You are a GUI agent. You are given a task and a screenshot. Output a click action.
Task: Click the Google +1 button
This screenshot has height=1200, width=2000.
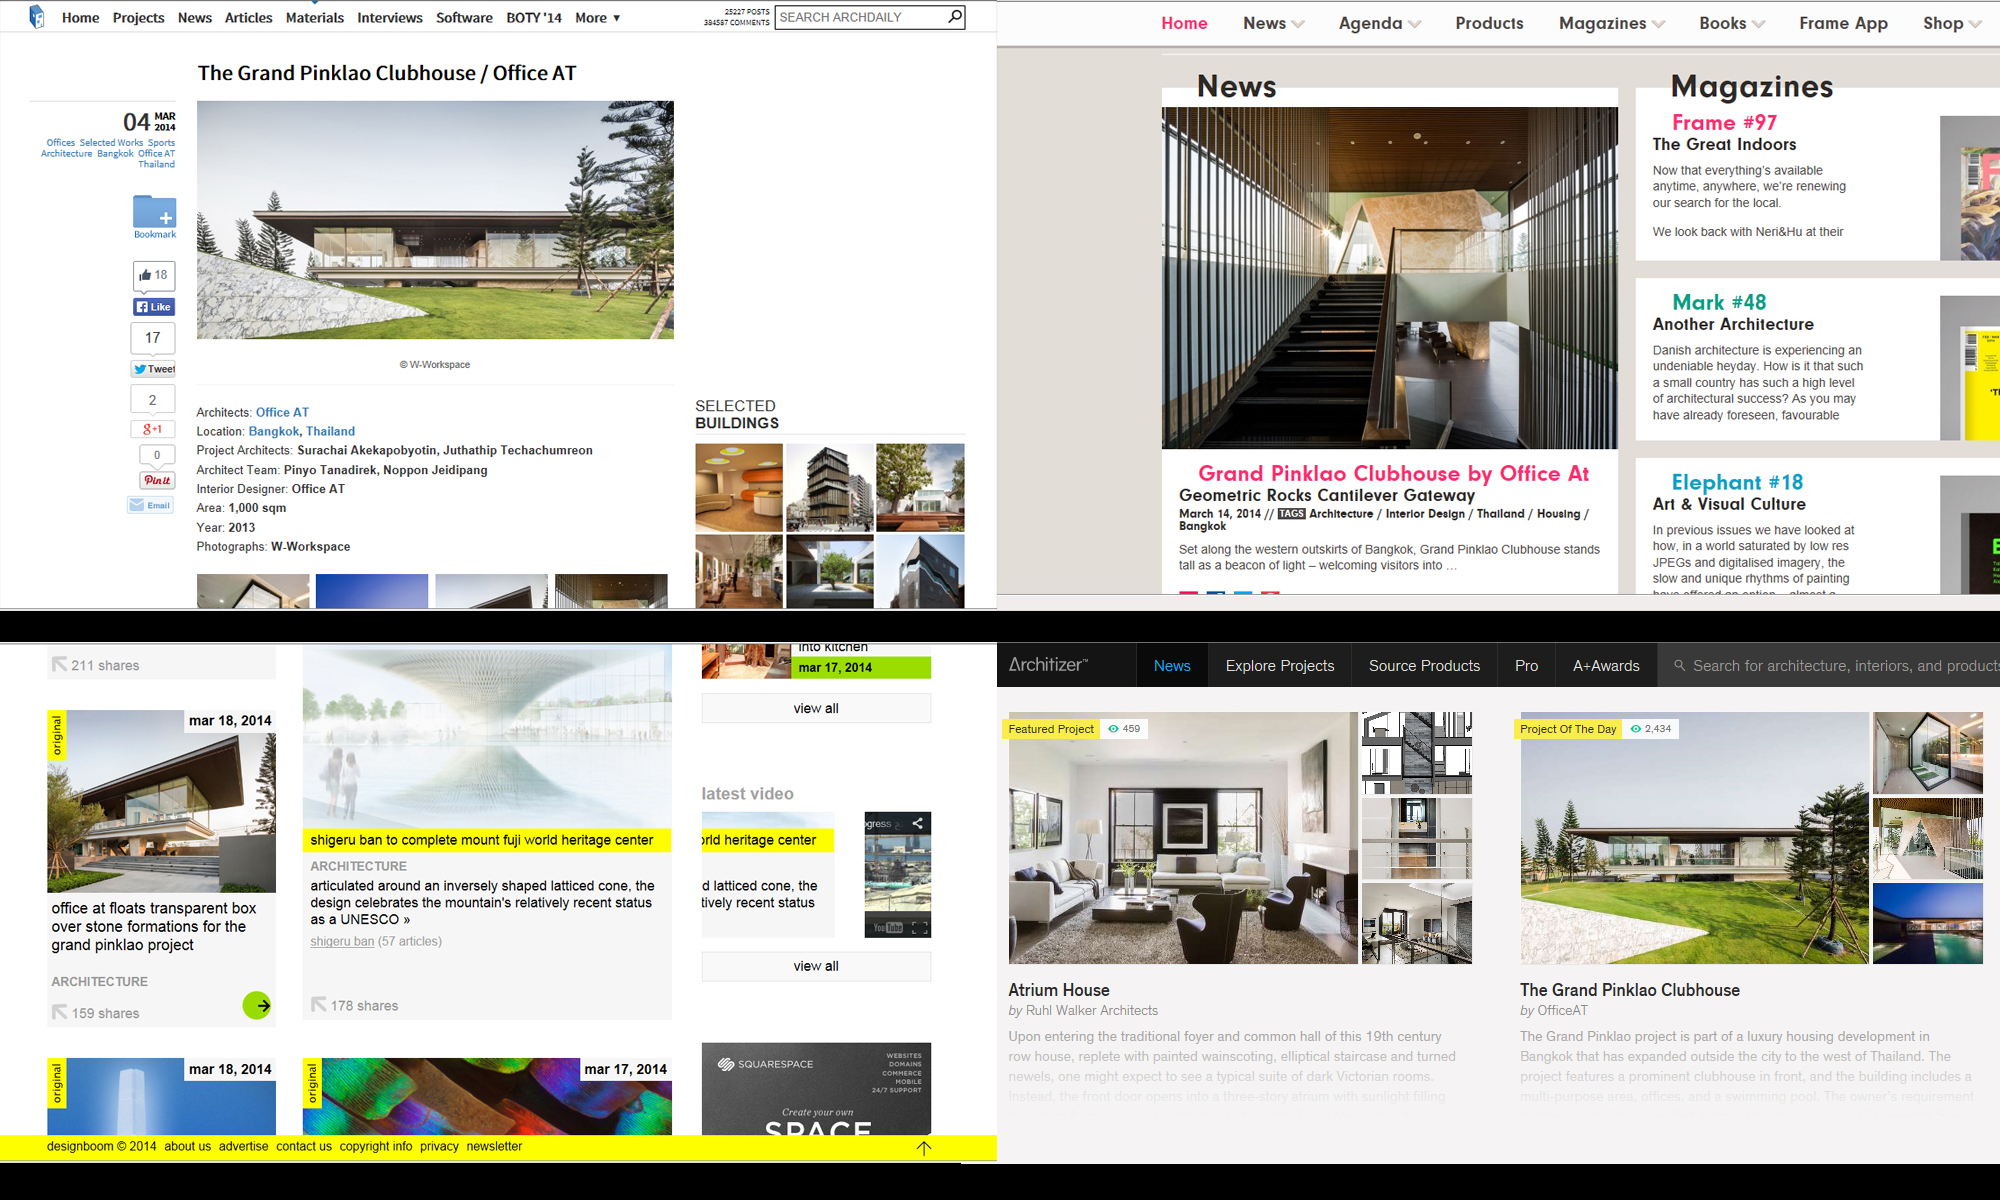click(153, 429)
